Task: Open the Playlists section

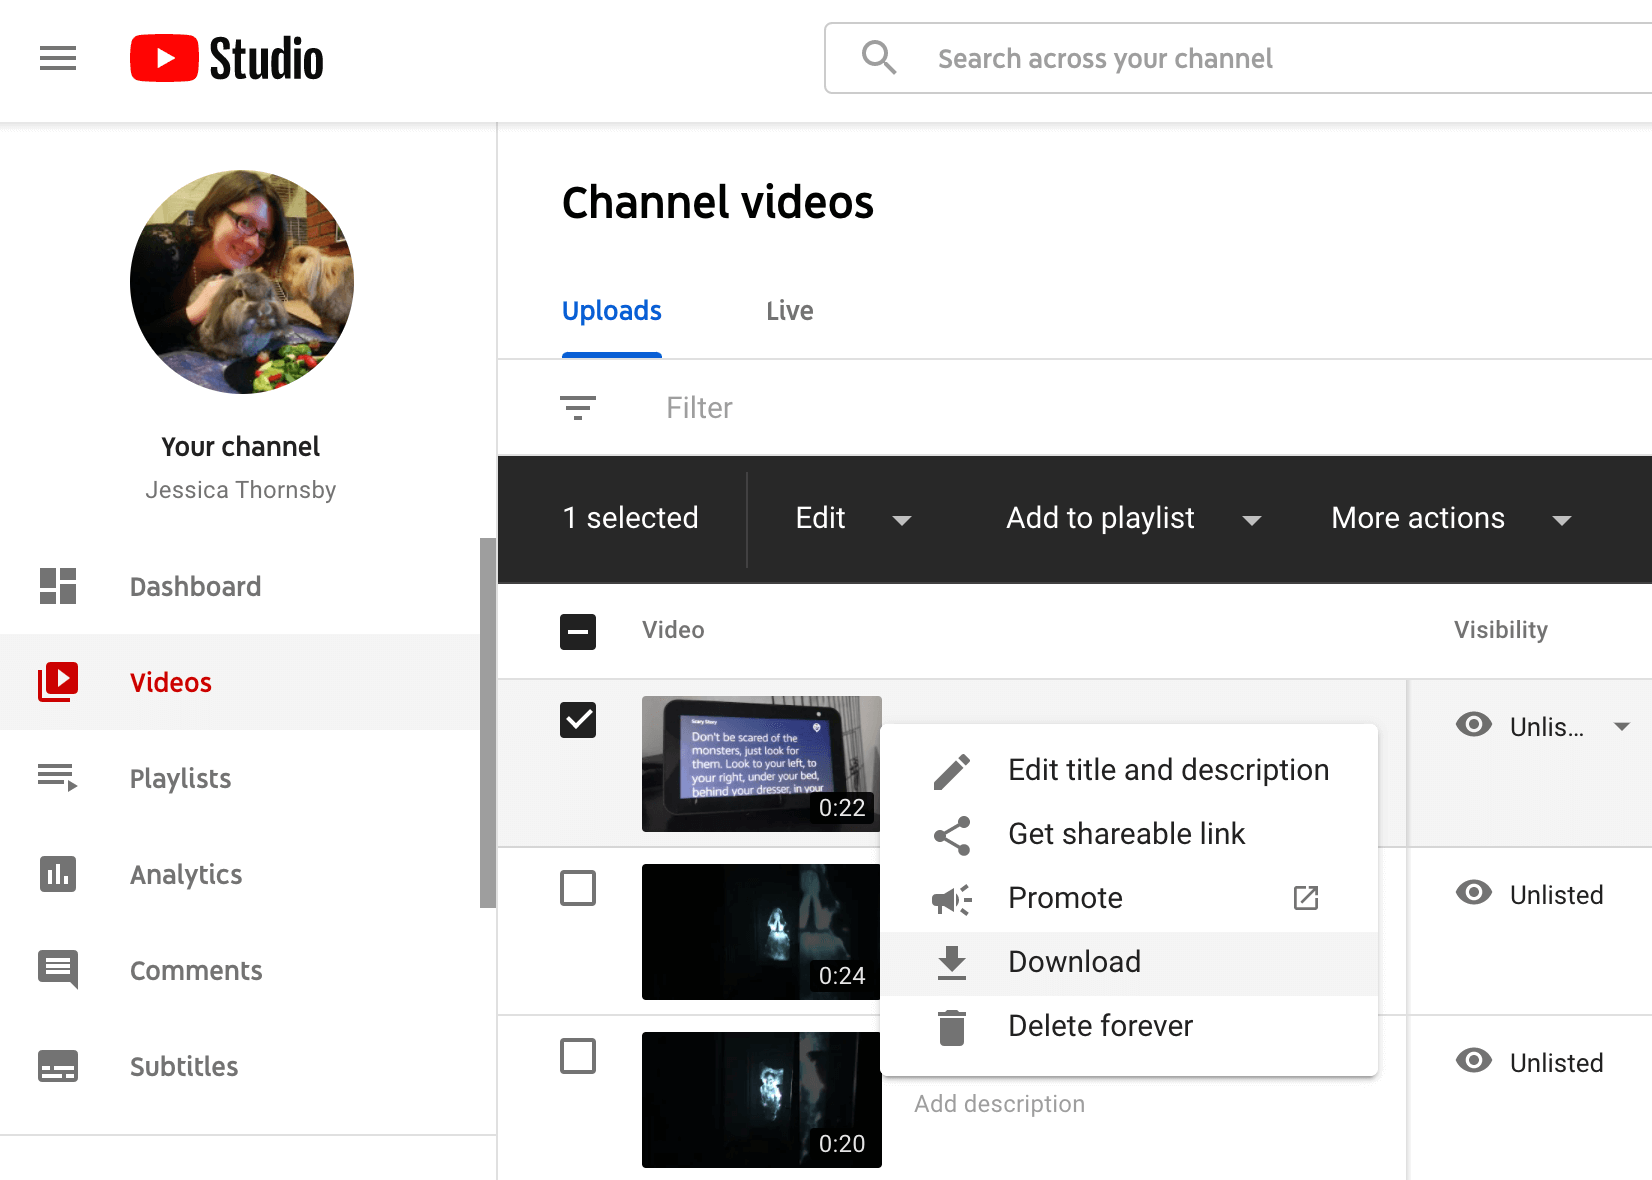Action: 180,778
